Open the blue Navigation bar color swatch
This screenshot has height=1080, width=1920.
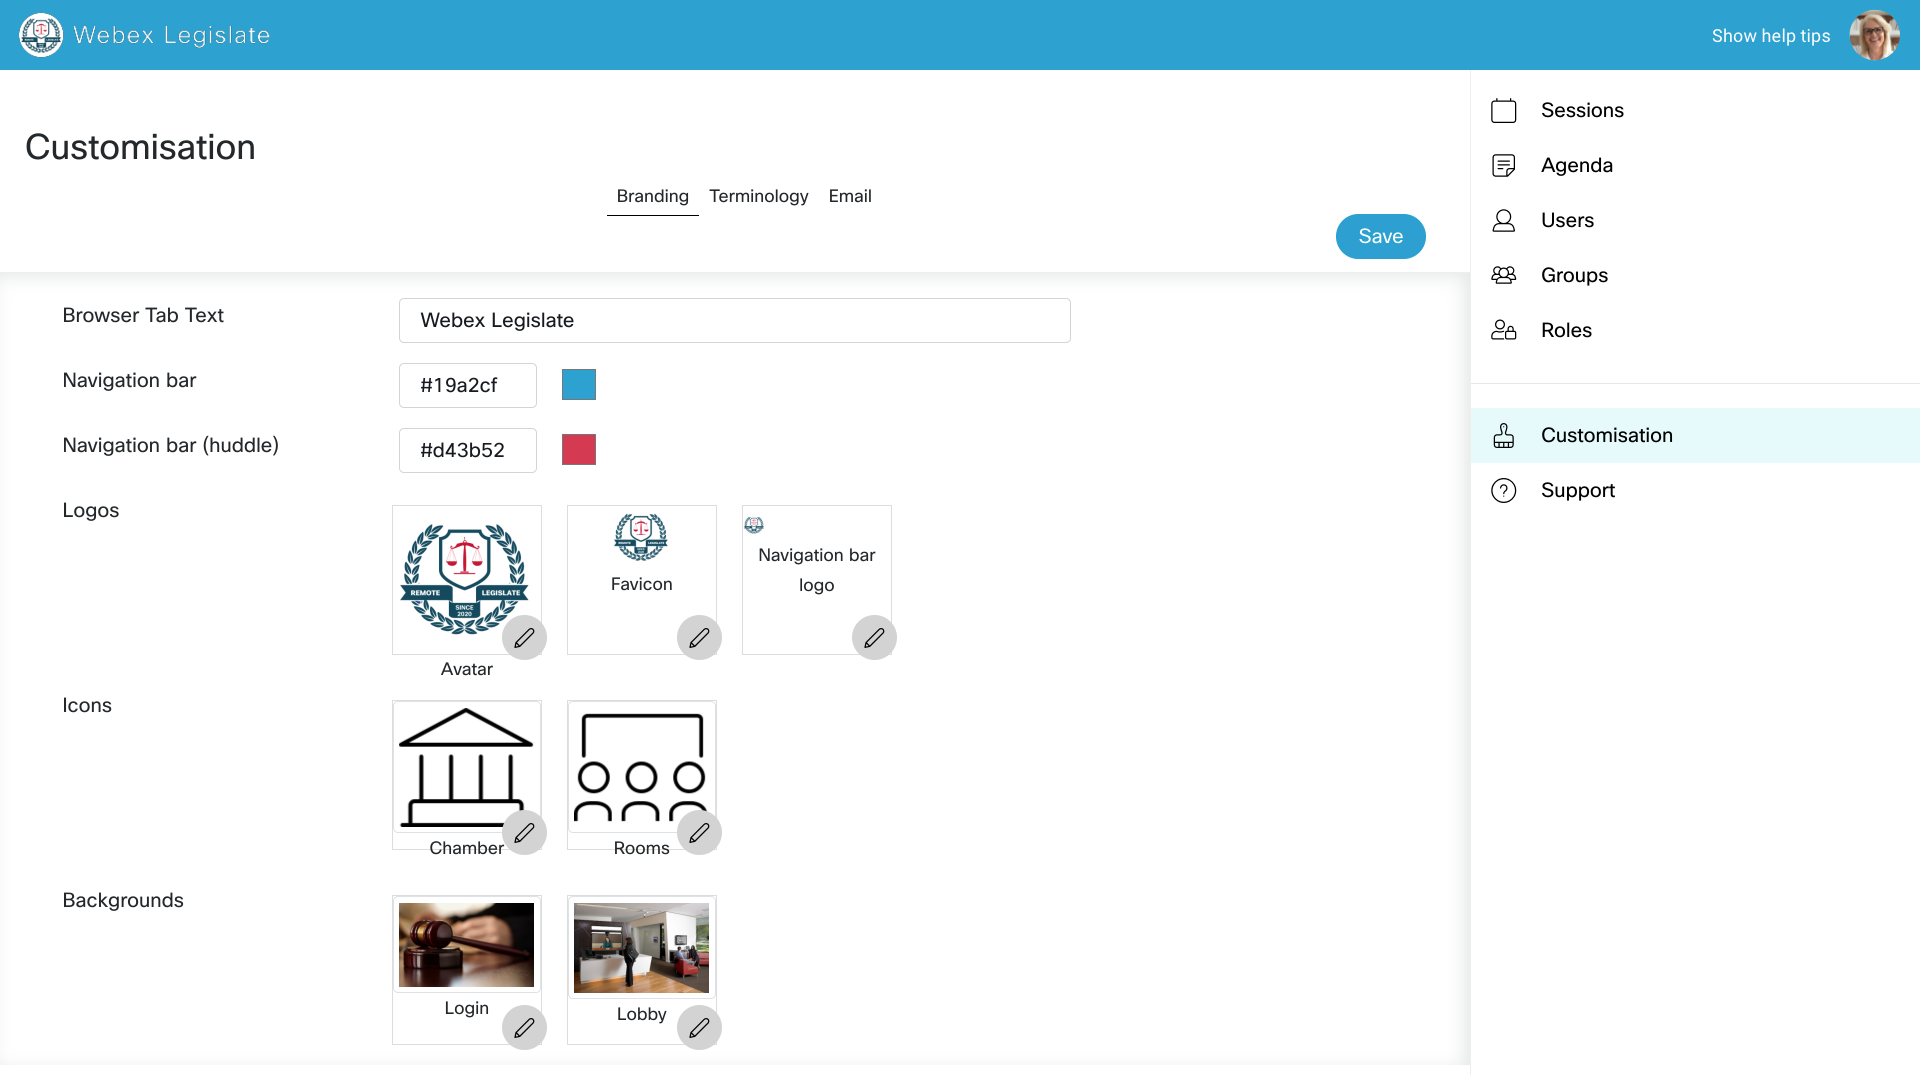point(579,385)
